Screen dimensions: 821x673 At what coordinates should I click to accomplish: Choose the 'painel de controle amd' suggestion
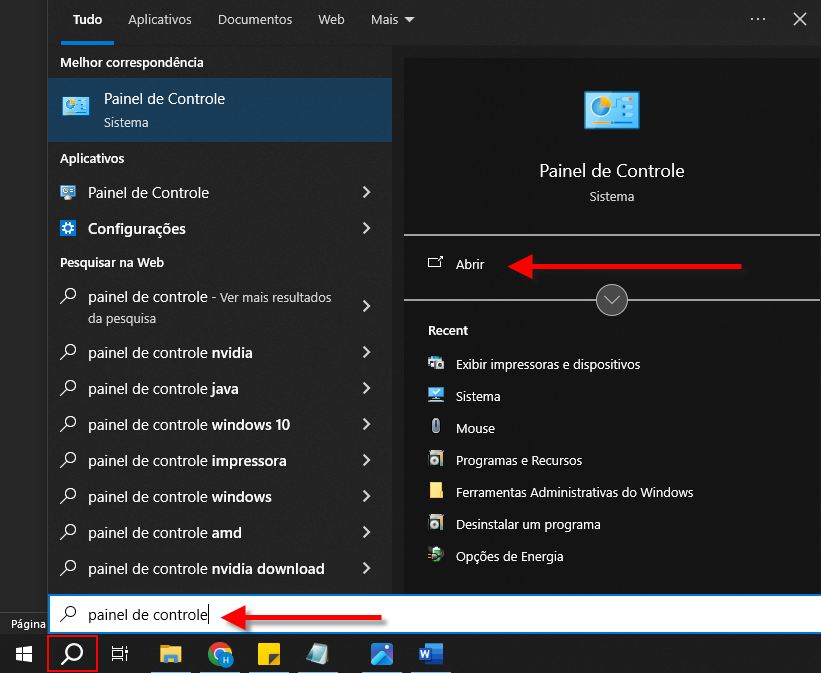pyautogui.click(x=220, y=532)
